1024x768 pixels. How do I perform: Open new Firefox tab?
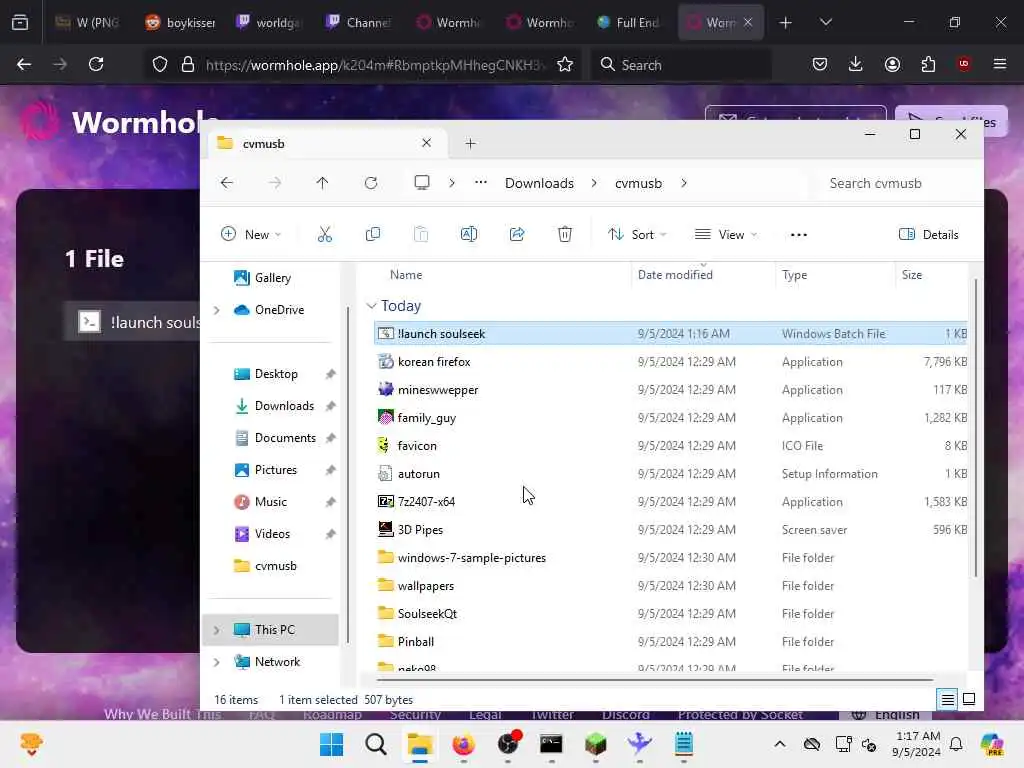(x=786, y=22)
